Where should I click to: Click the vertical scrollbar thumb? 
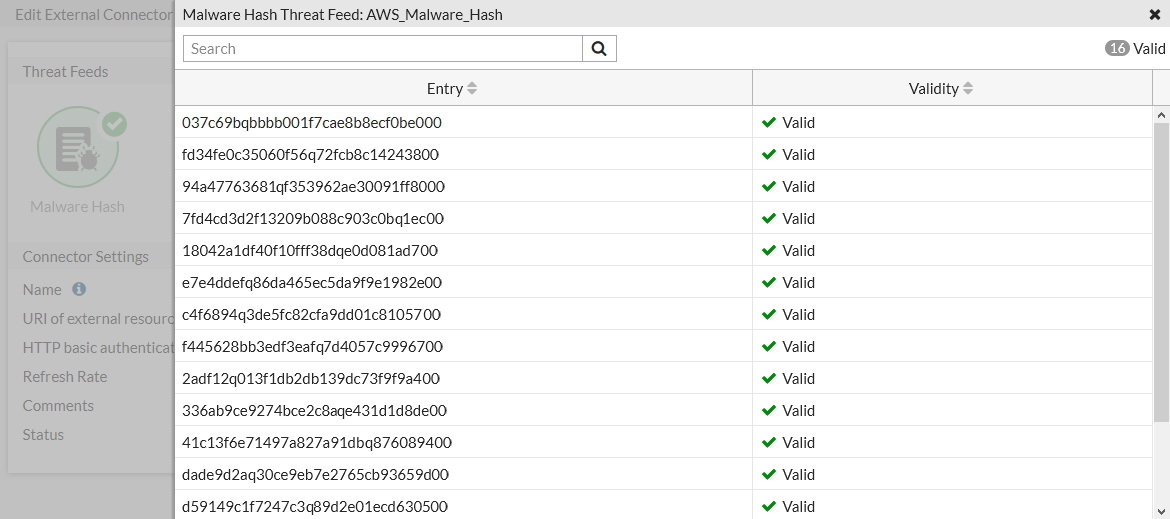1161,270
